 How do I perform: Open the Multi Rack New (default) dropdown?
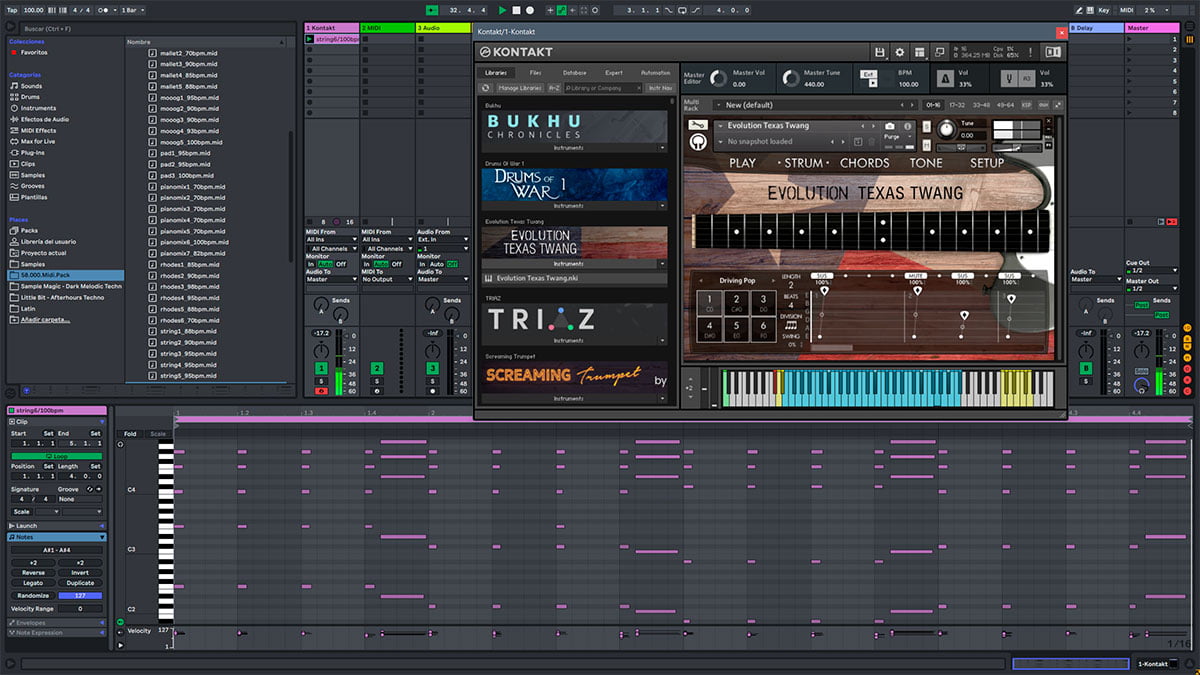point(815,105)
